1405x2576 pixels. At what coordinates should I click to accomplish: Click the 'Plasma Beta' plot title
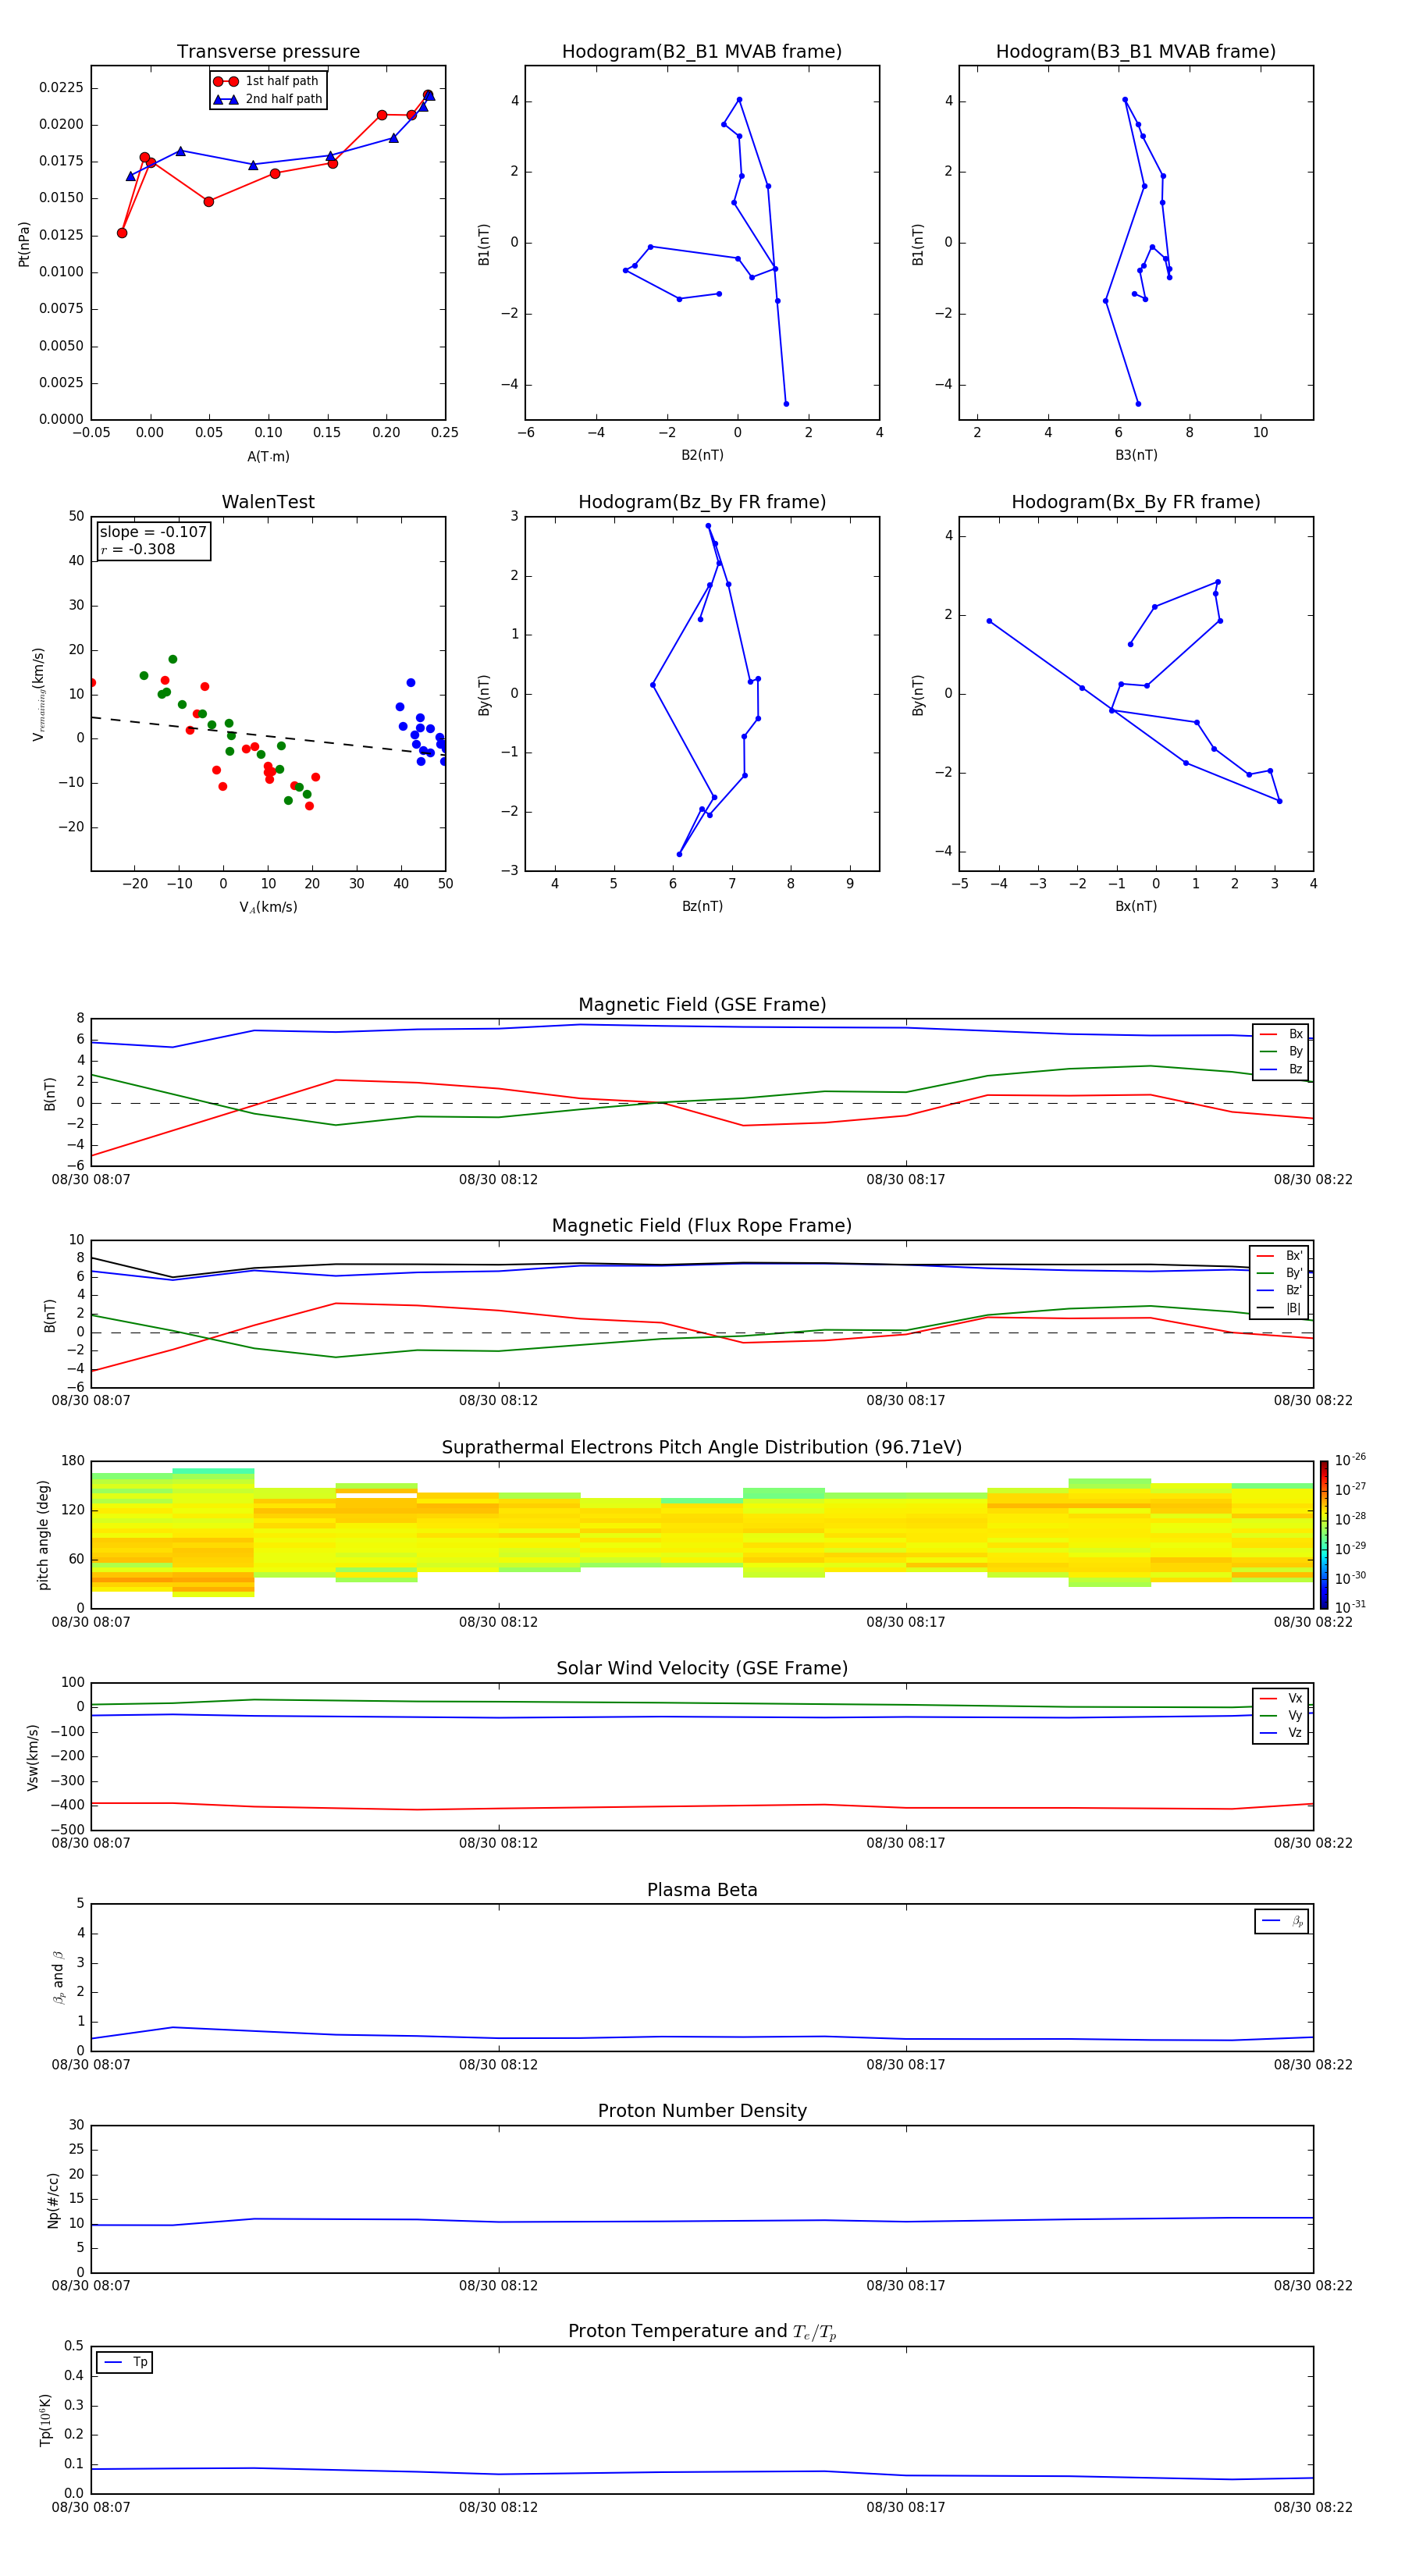[x=702, y=1891]
